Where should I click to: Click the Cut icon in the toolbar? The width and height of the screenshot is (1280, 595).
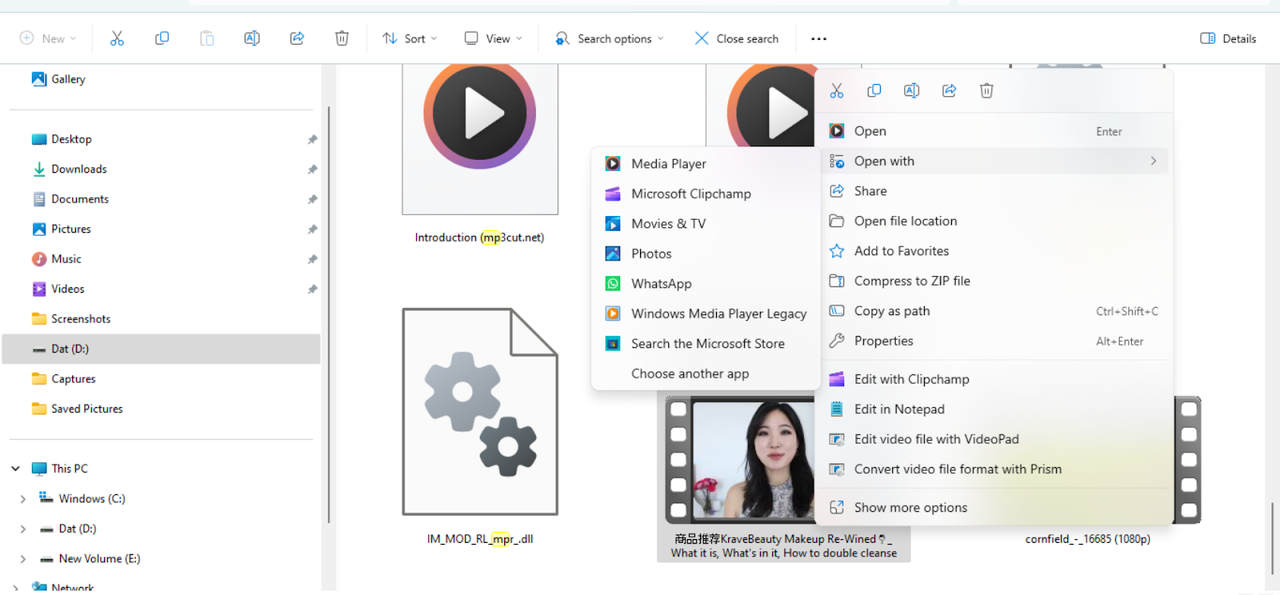click(x=117, y=38)
